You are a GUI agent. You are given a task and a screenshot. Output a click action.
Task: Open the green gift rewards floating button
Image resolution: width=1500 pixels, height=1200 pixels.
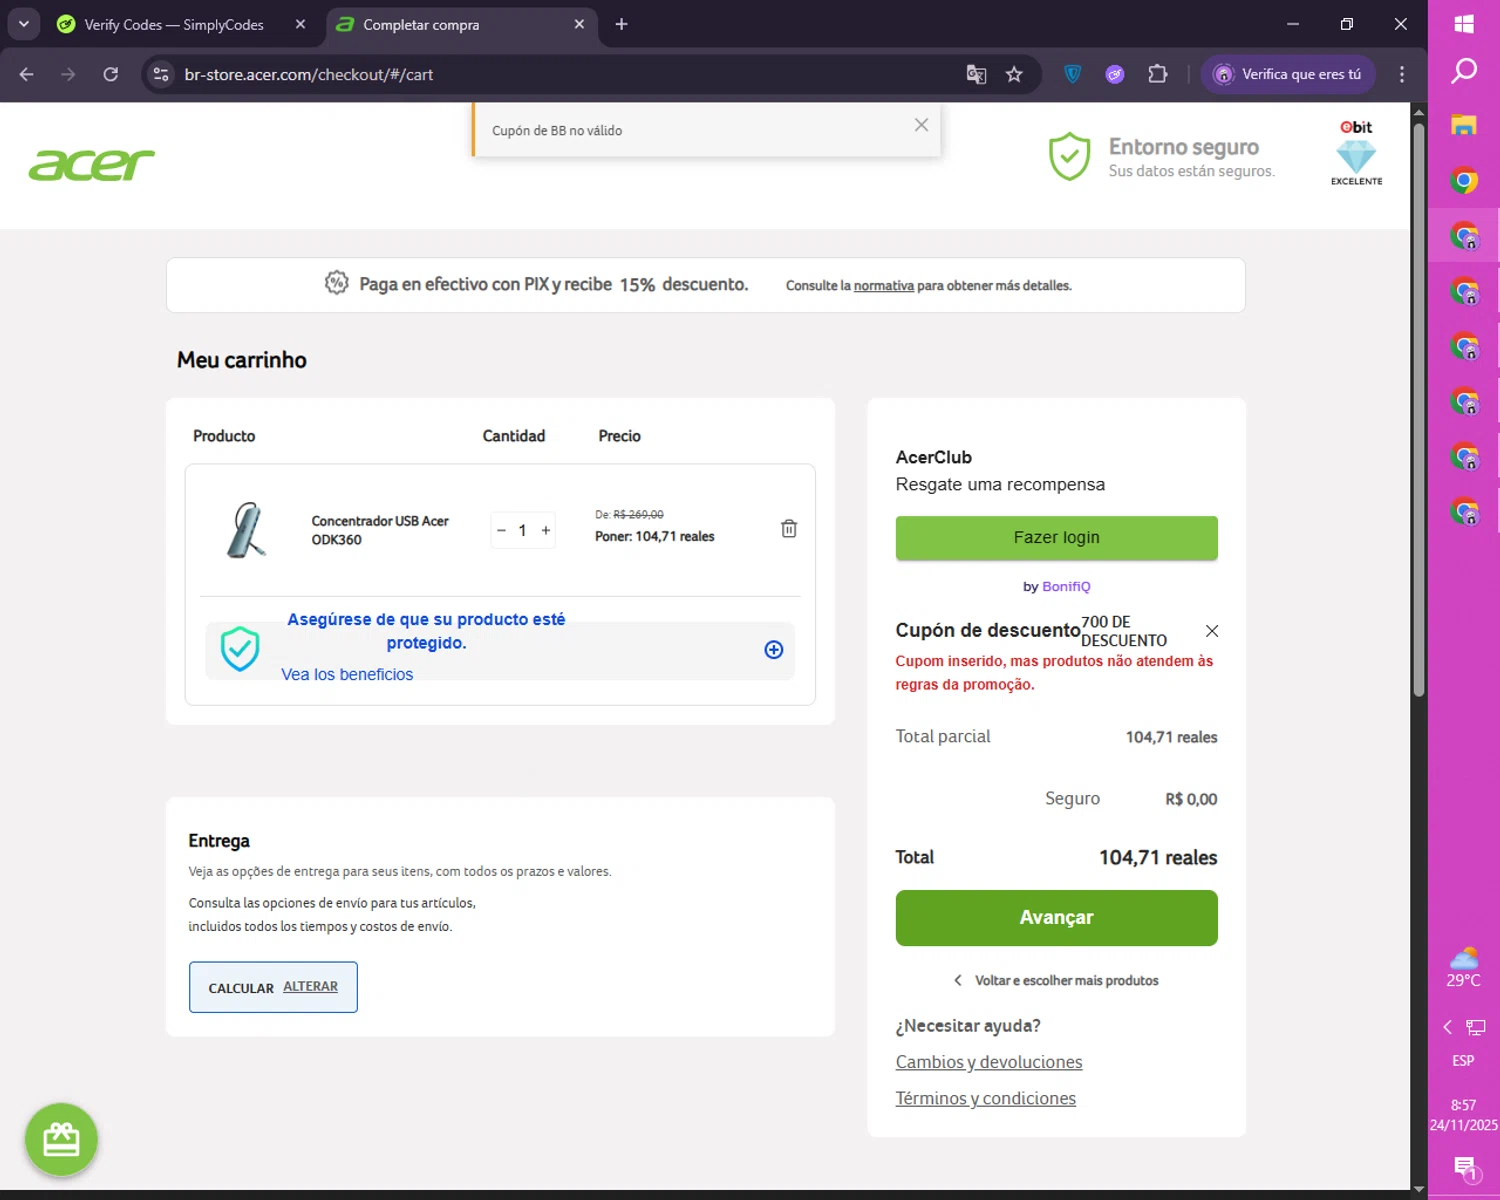61,1139
